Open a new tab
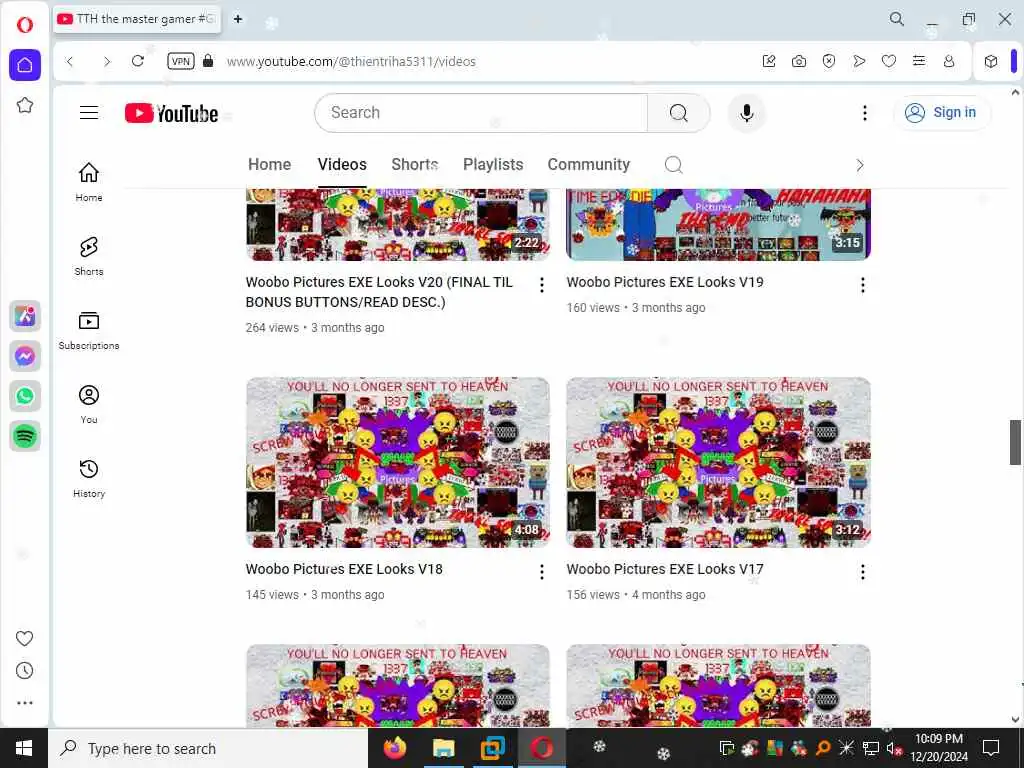The width and height of the screenshot is (1024, 768). [238, 19]
